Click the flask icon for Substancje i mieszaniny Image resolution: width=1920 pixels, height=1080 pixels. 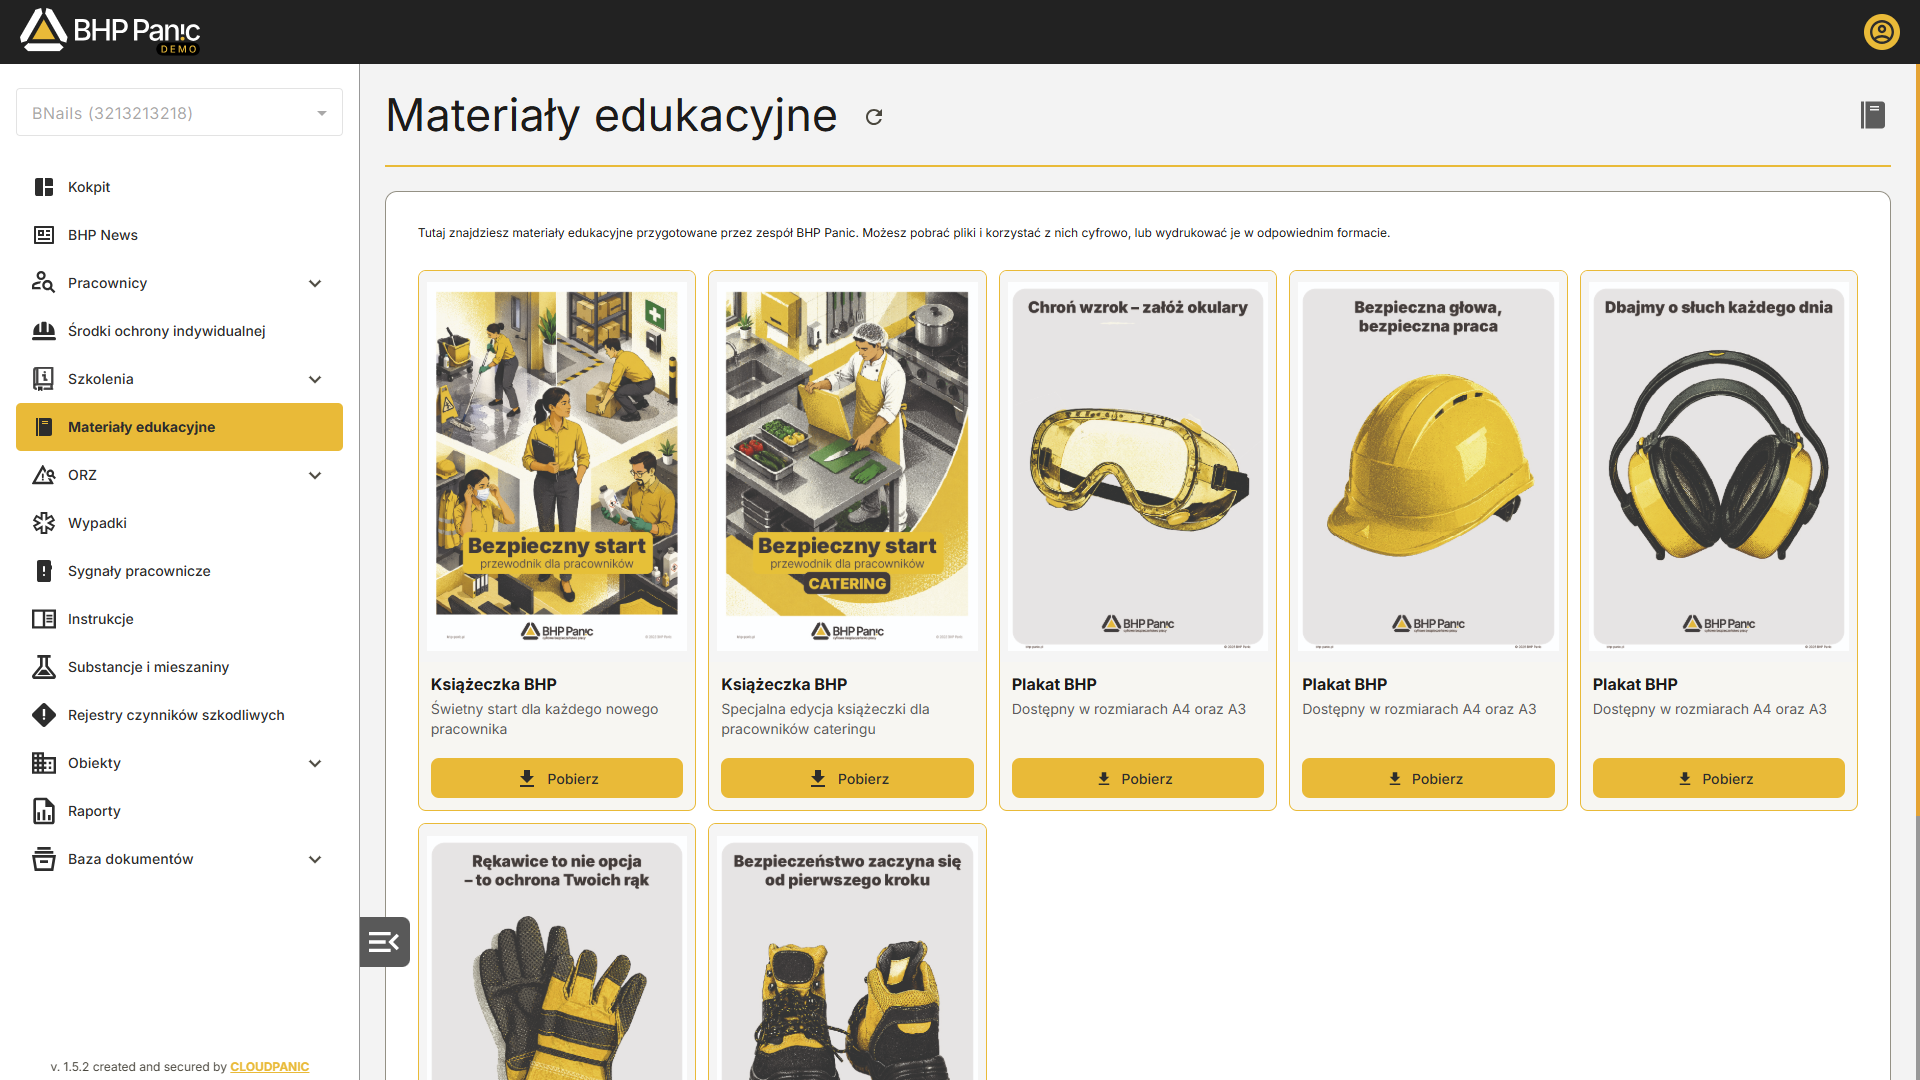click(x=44, y=667)
